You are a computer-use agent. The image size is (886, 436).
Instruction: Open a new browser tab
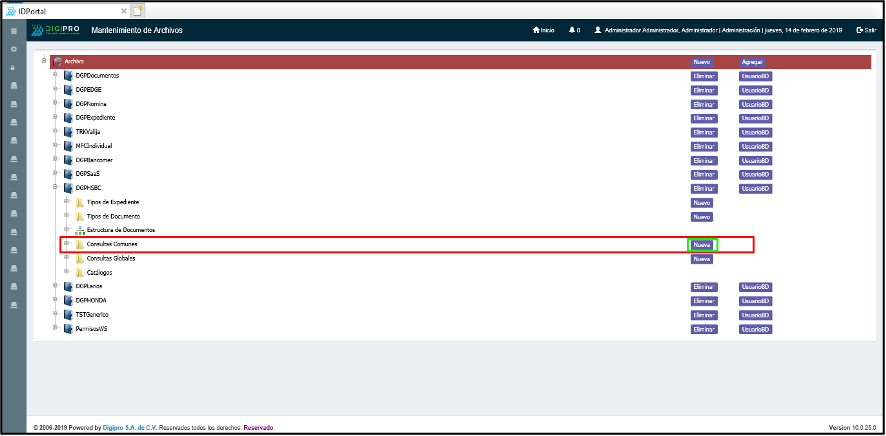138,10
